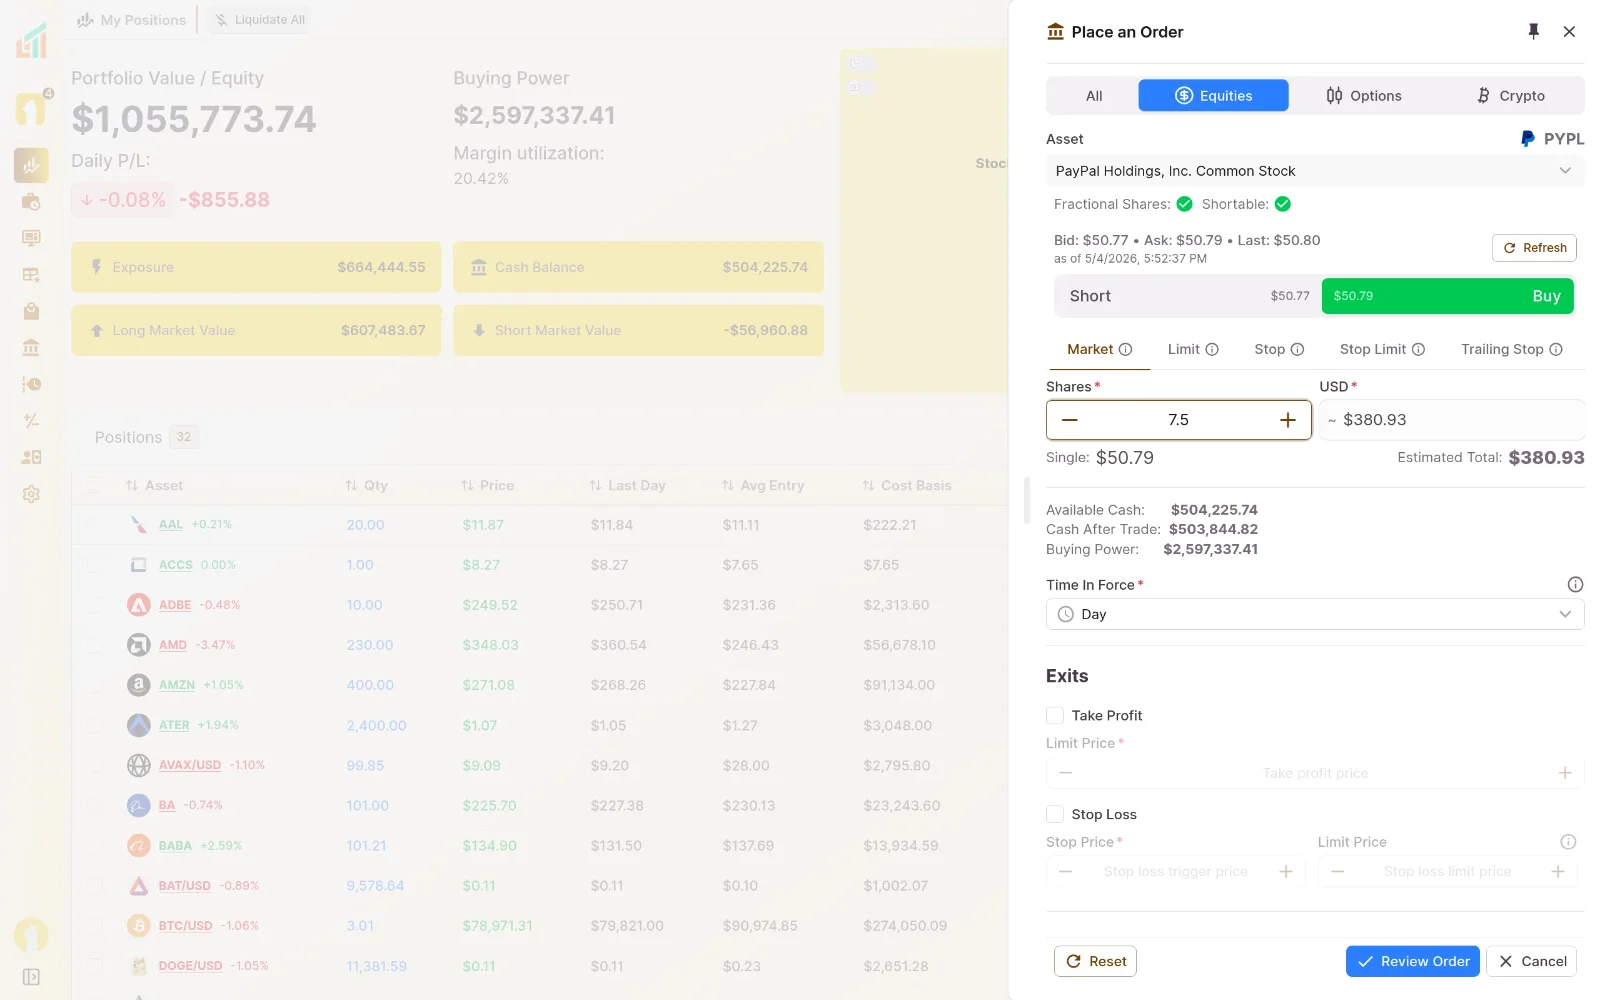Viewport: 1600px width, 1000px height.
Task: Click the Shares quantity field
Action: point(1178,420)
